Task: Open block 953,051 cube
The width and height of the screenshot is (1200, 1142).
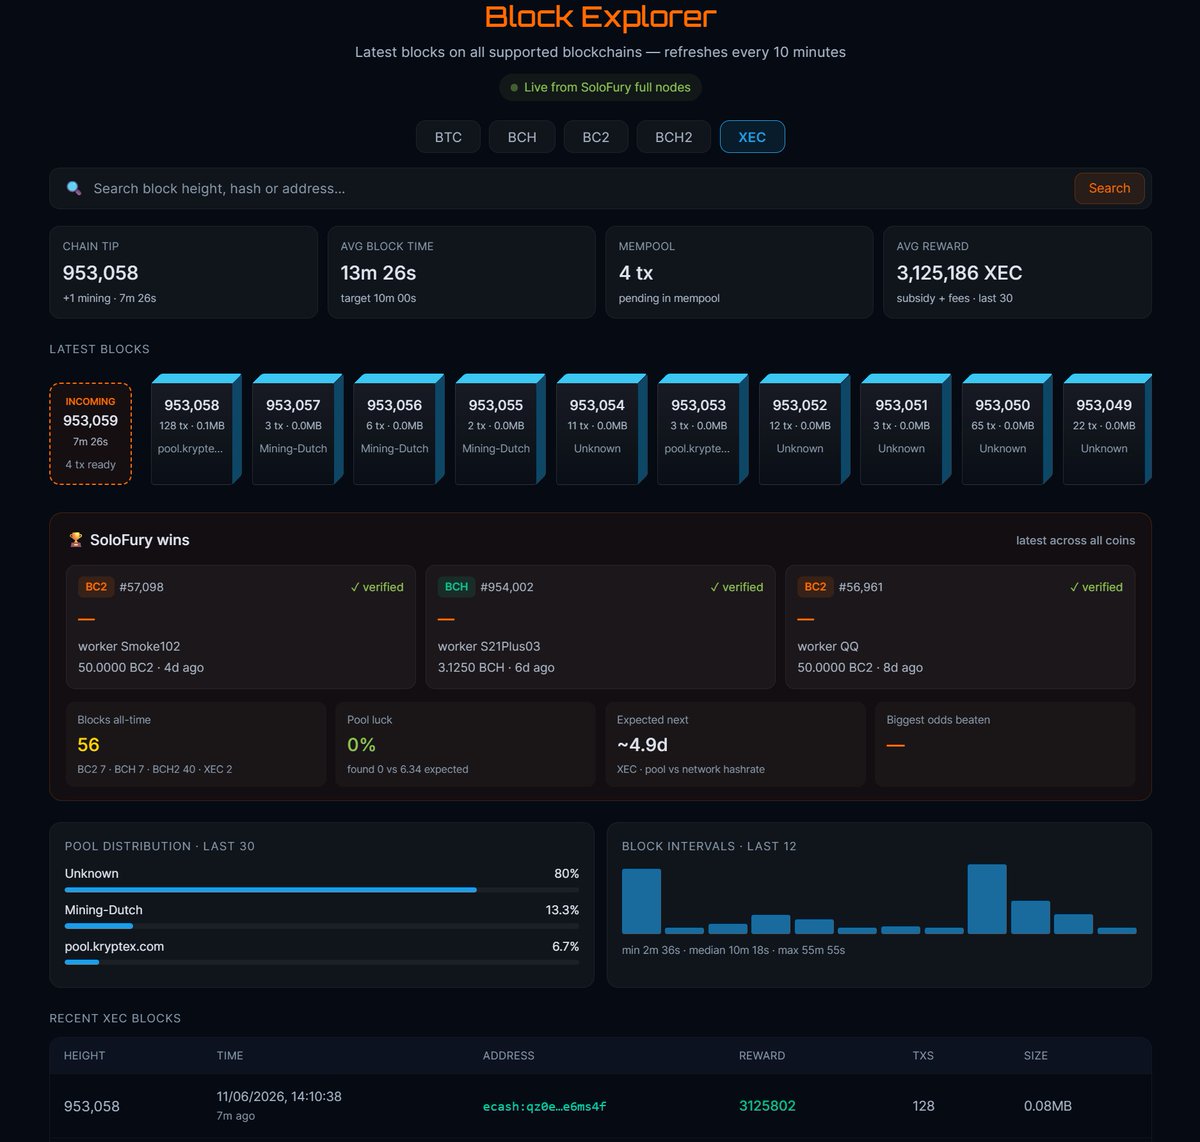Action: click(x=905, y=429)
